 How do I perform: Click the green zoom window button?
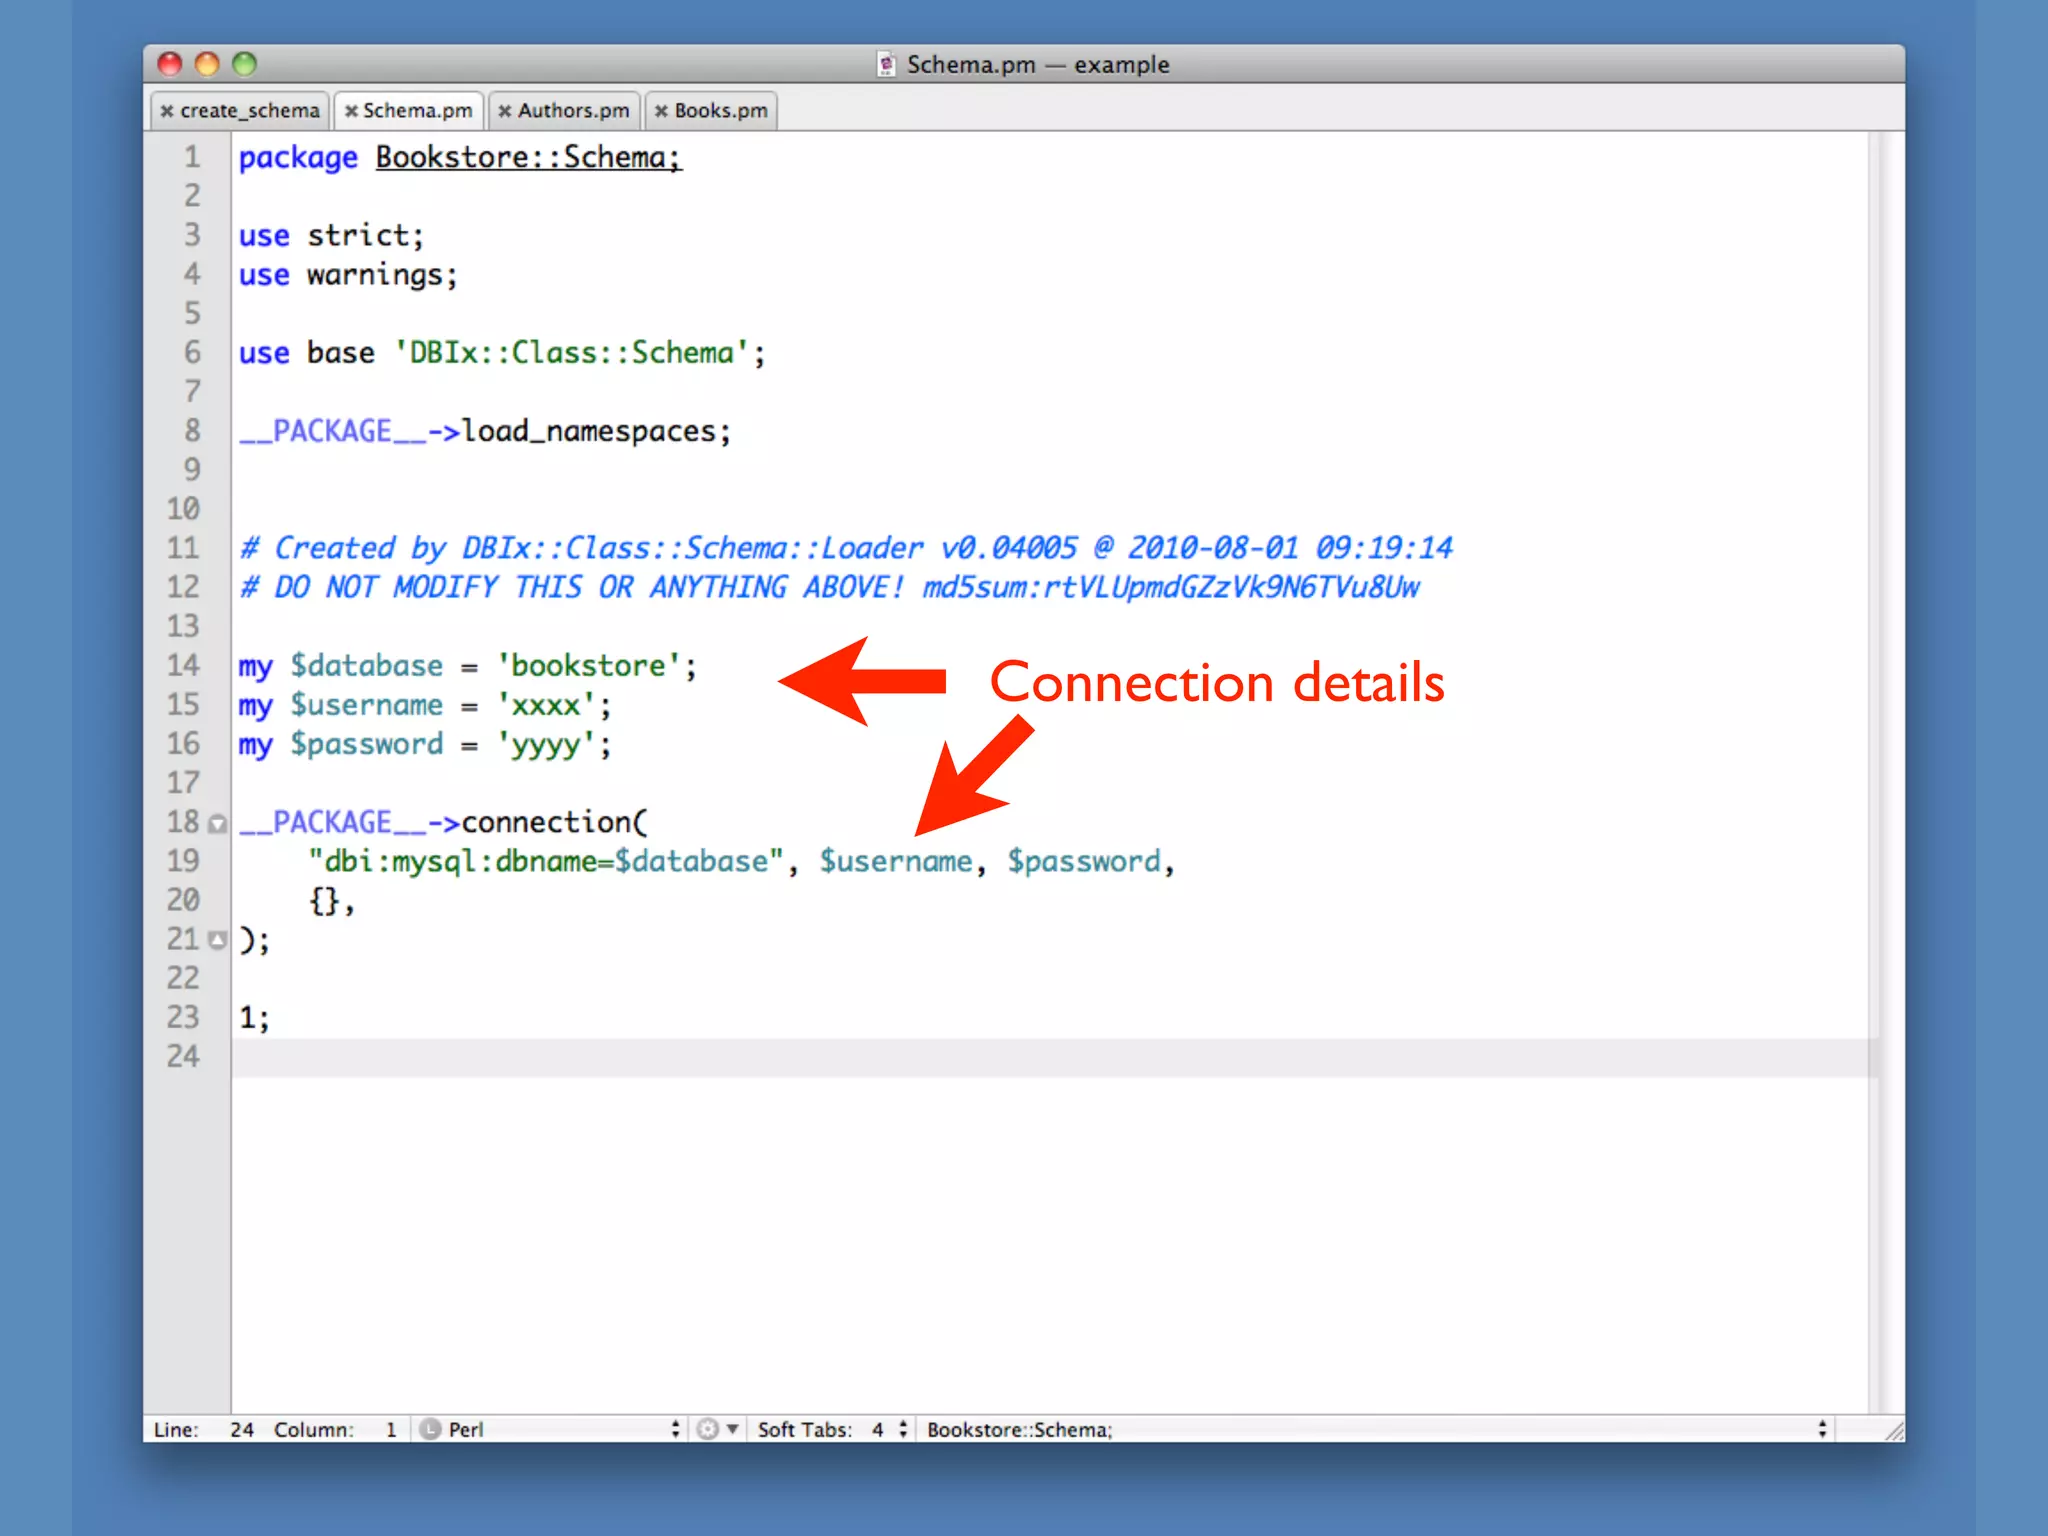[244, 65]
